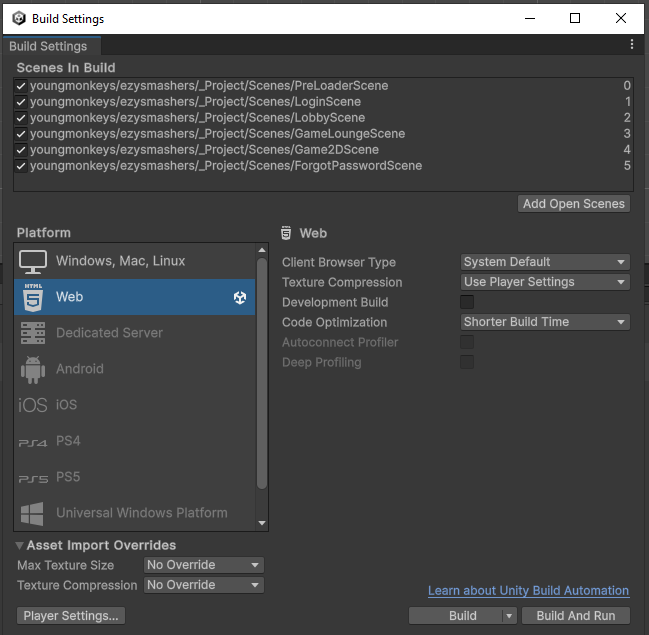Image resolution: width=649 pixels, height=635 pixels.
Task: Uncheck the PreLoaderScene scene checkbox
Action: click(x=21, y=86)
